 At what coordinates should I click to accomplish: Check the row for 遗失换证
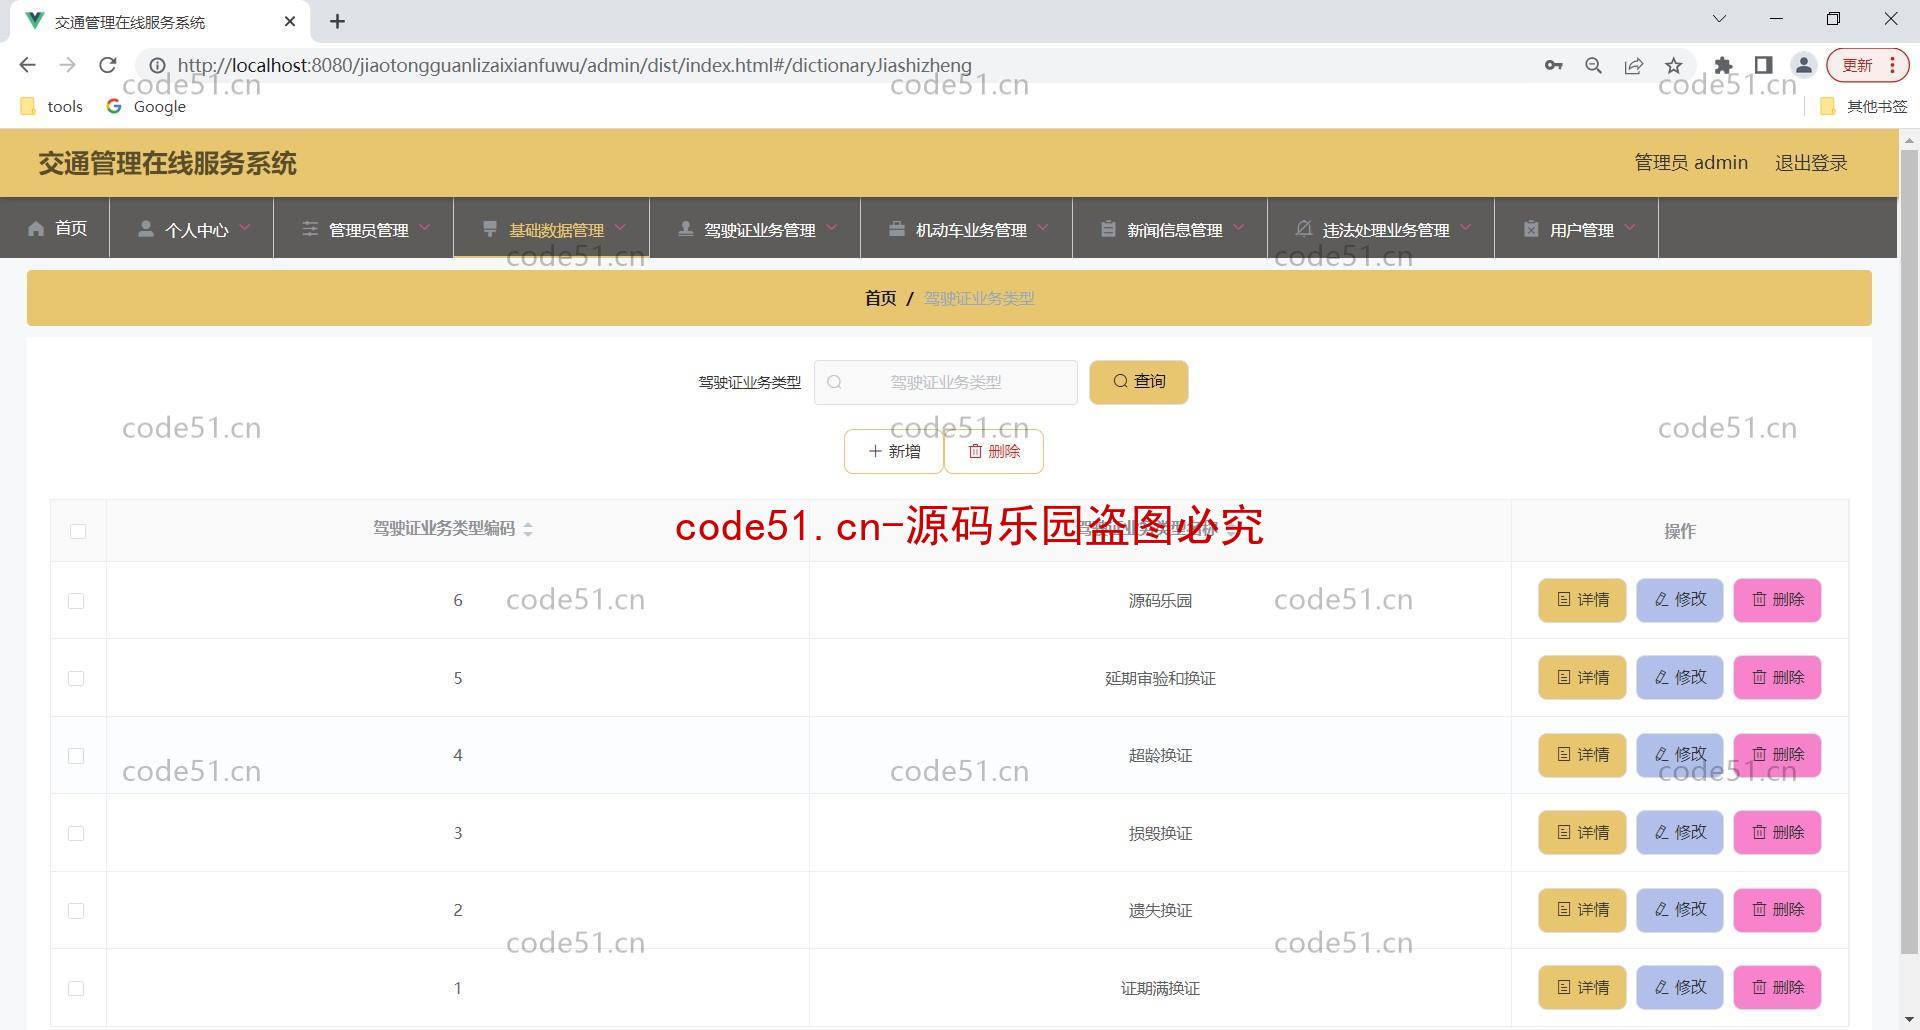click(x=76, y=911)
